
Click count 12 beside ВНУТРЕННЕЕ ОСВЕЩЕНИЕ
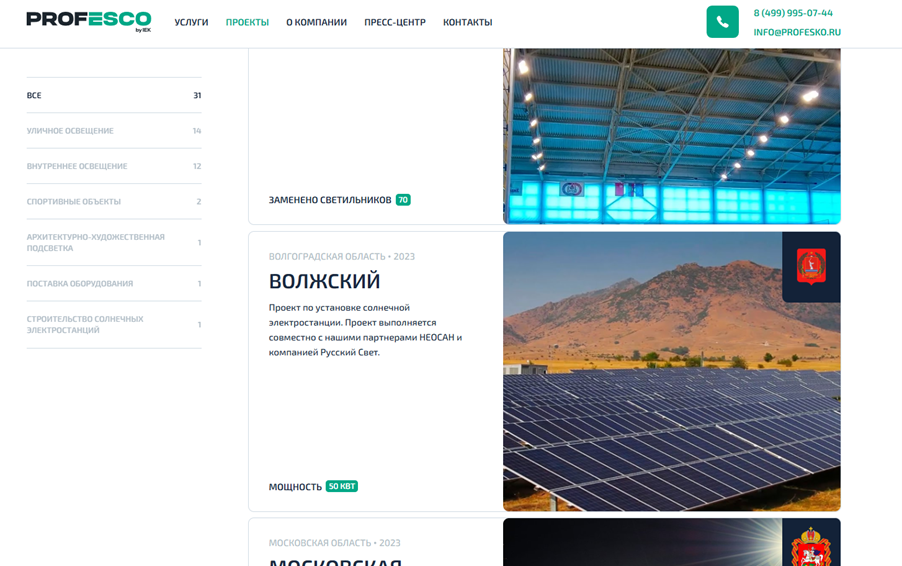tap(197, 166)
